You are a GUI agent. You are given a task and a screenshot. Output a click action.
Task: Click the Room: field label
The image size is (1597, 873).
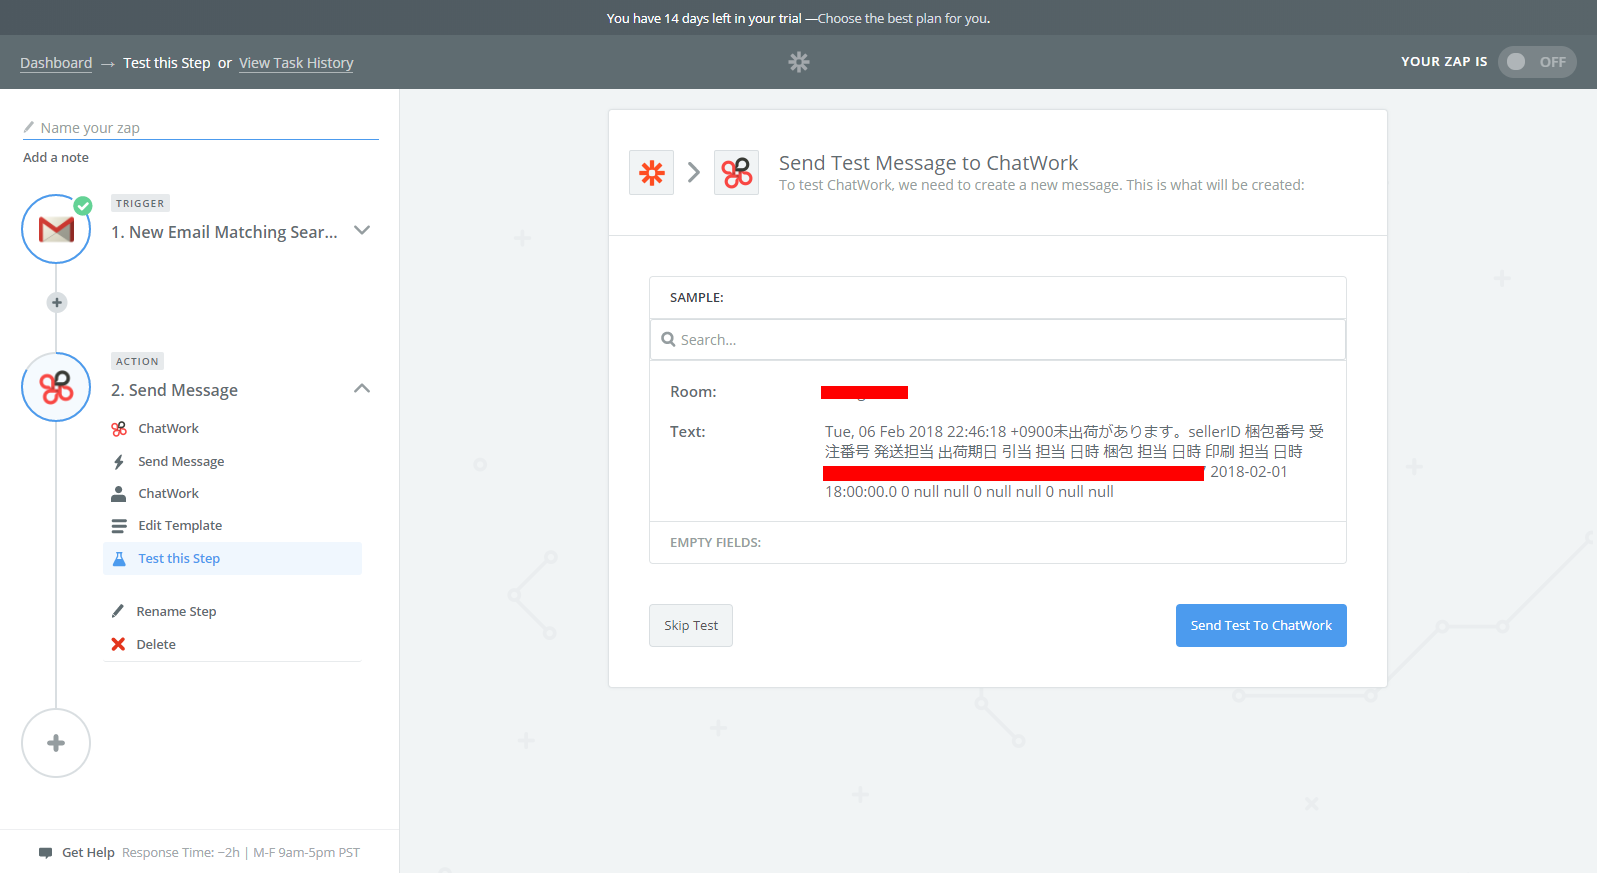pos(693,392)
